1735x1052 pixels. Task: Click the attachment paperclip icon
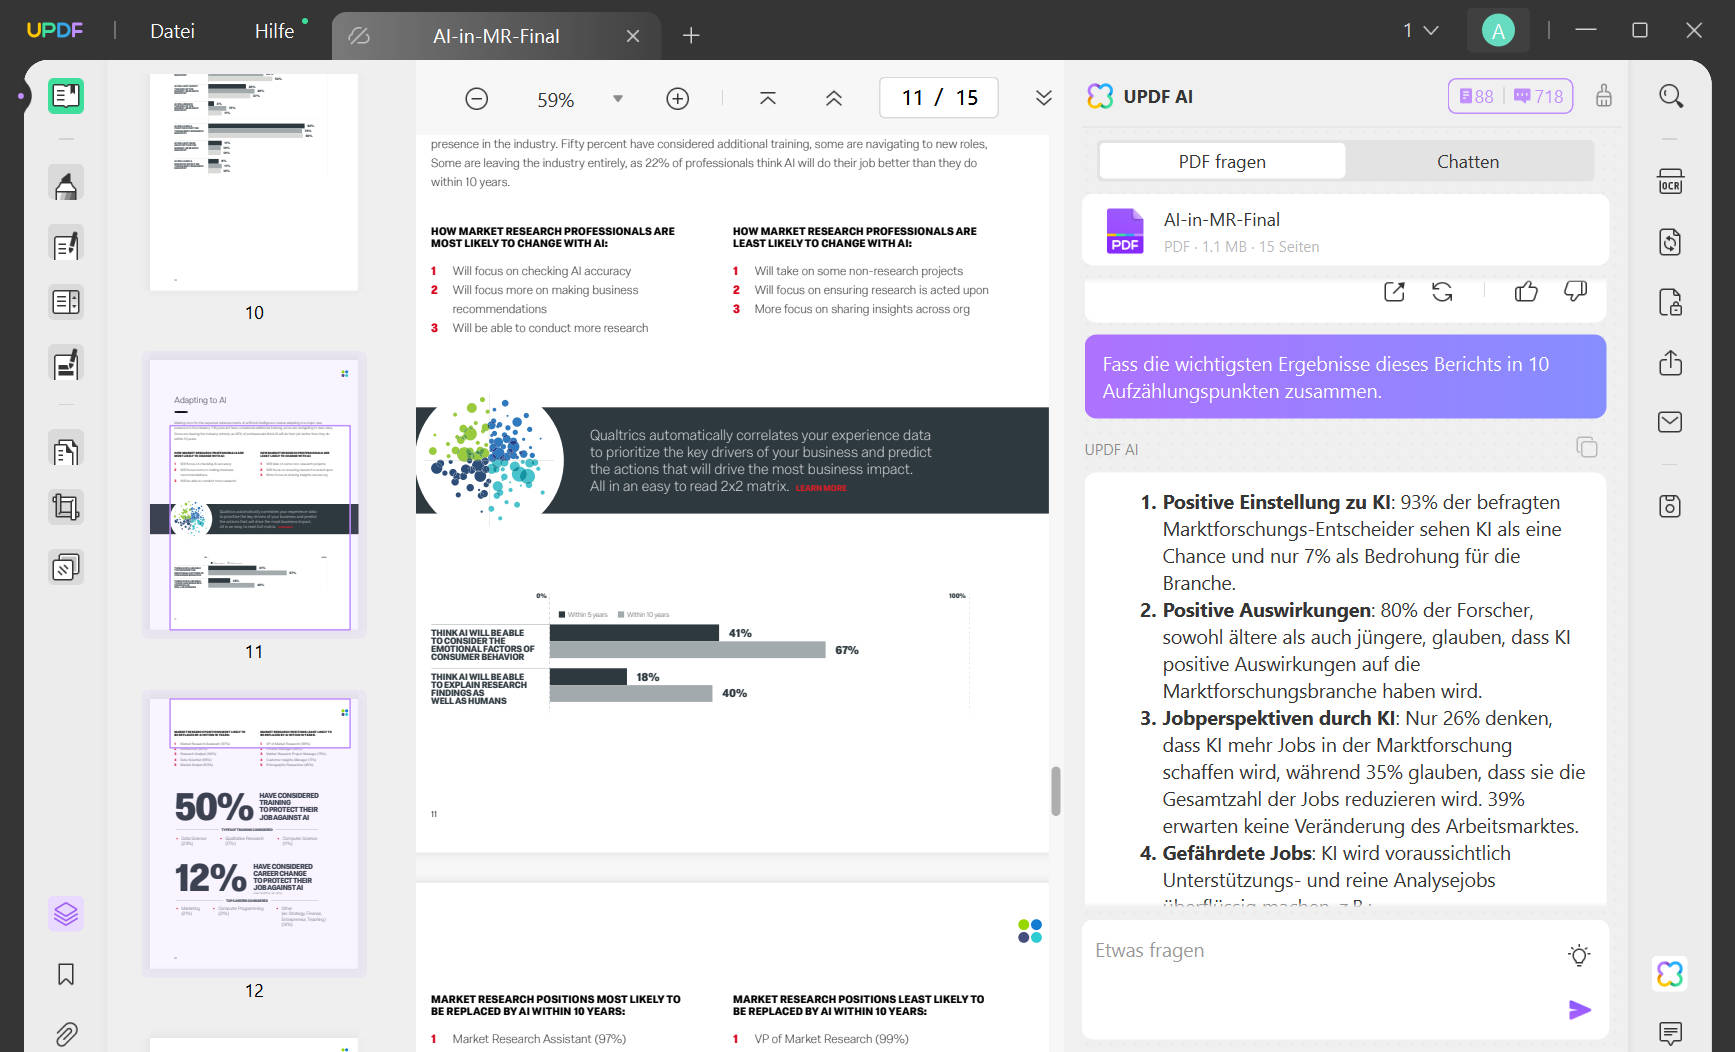(x=66, y=1033)
